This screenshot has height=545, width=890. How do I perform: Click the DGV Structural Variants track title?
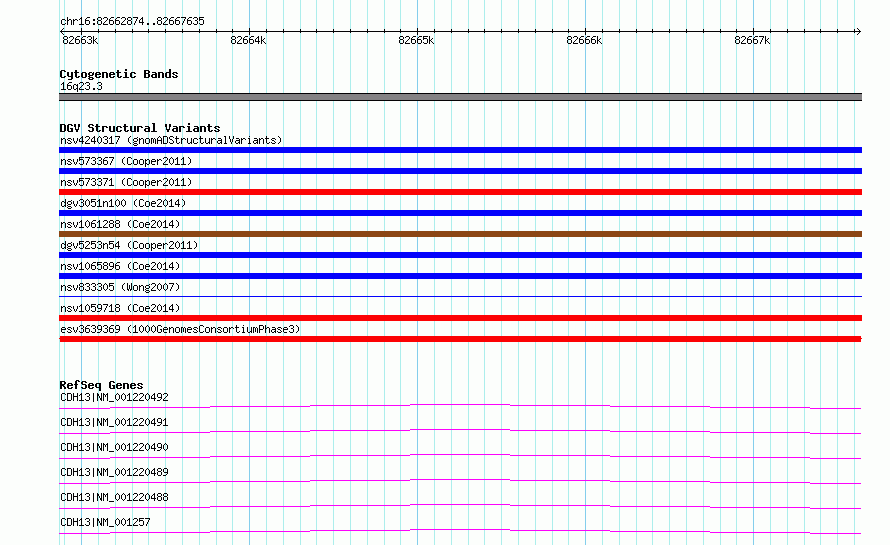point(140,128)
